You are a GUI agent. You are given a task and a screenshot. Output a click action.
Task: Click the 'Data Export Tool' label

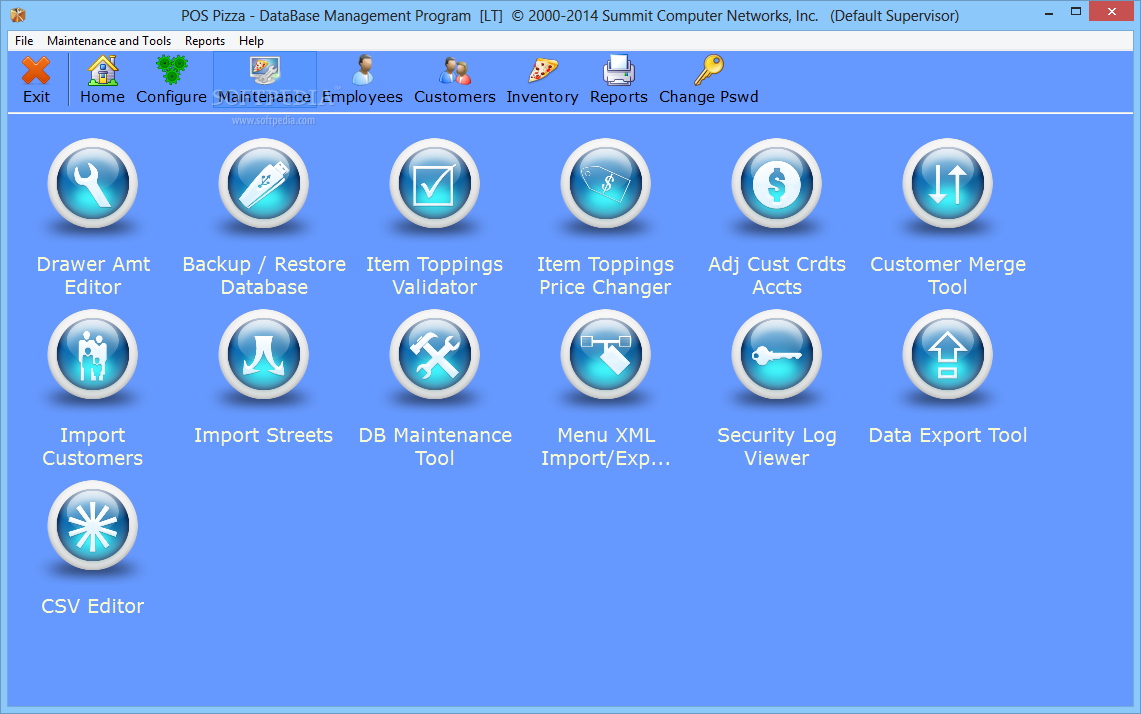[948, 435]
